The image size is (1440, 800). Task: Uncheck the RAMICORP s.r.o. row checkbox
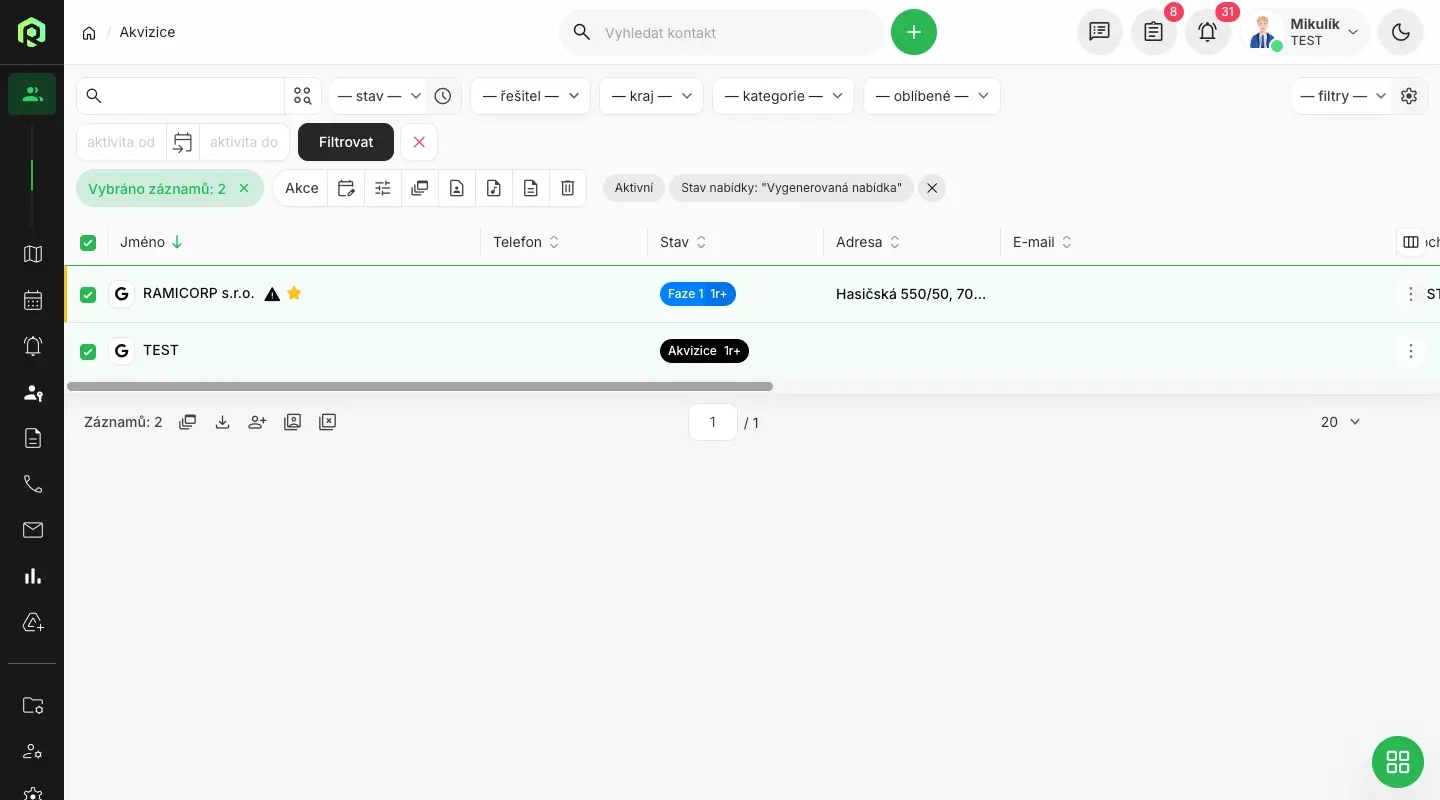pos(88,295)
